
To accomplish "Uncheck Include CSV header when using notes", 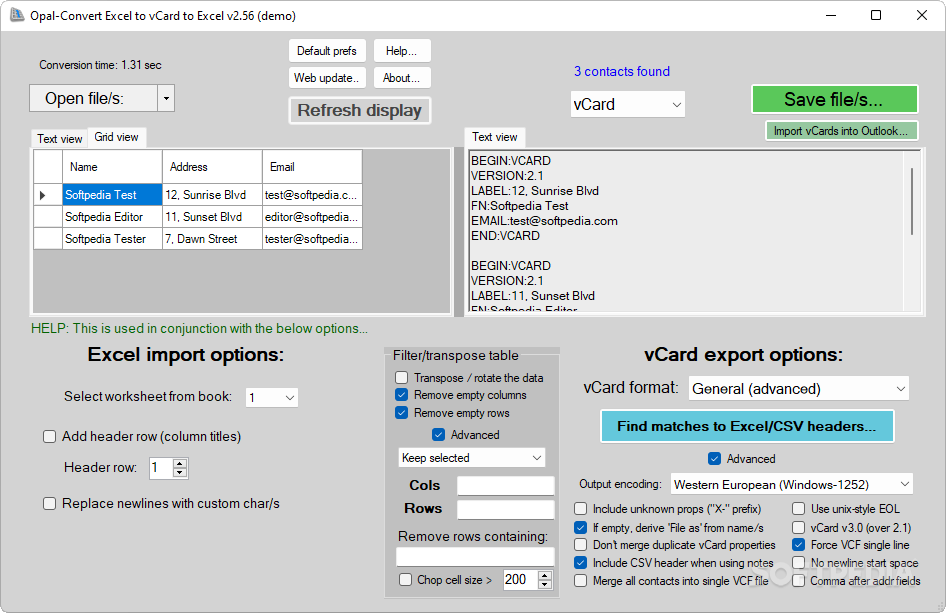I will coord(580,562).
